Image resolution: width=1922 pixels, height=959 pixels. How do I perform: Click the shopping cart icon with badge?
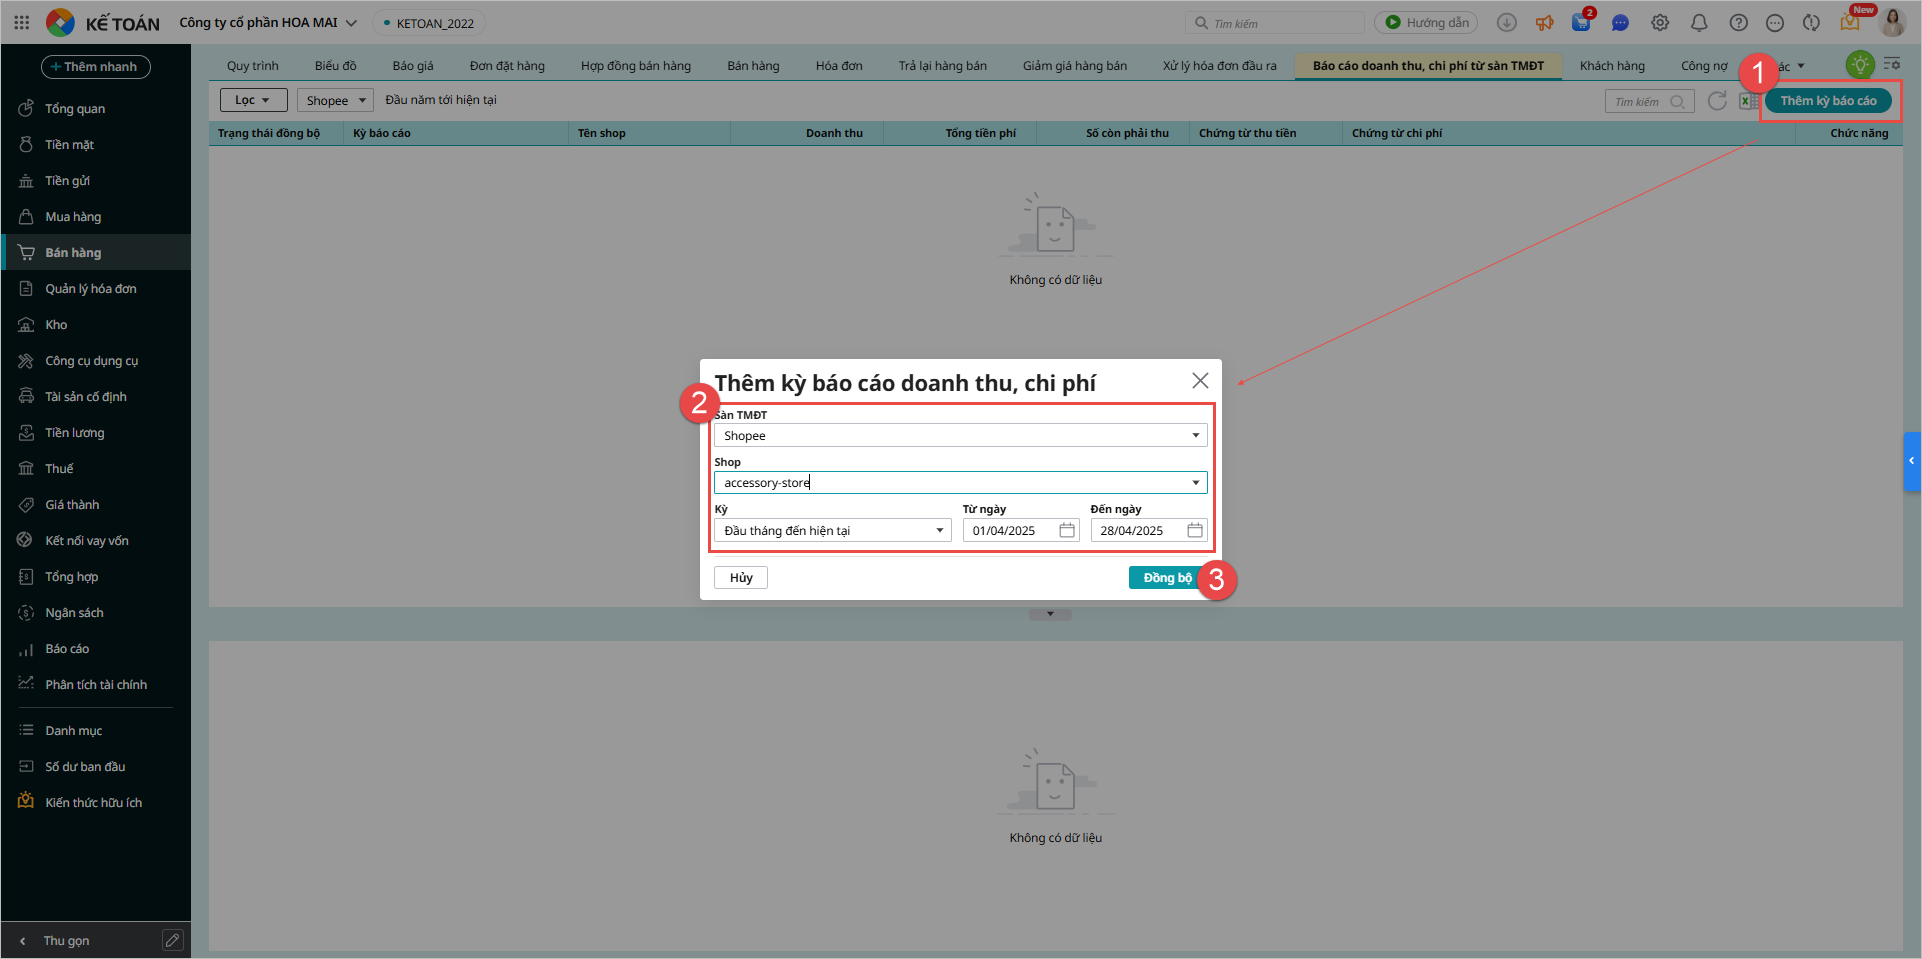[x=1581, y=23]
